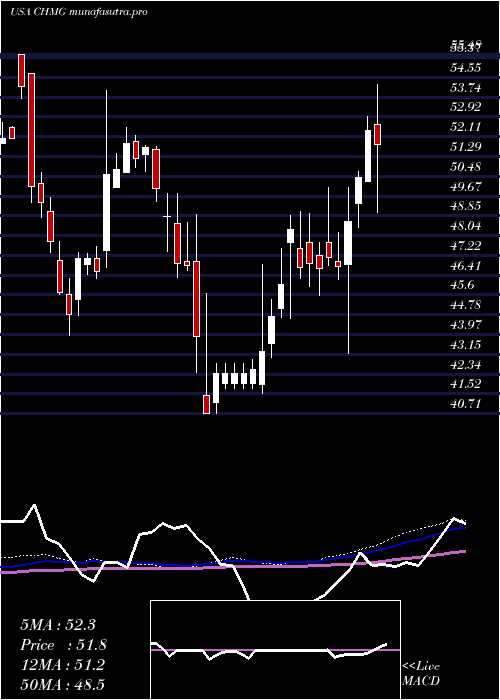Select the 50.48 price axis label

466,167
